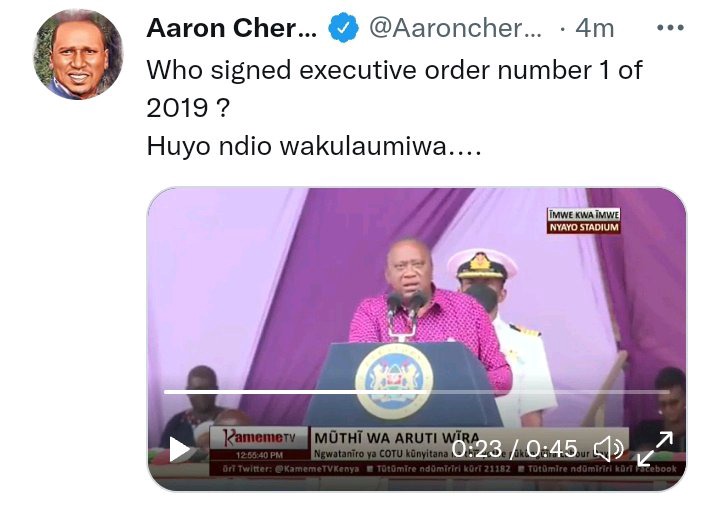Mute the video with the speaker icon
Viewport: 720px width, 513px height.
pos(609,449)
